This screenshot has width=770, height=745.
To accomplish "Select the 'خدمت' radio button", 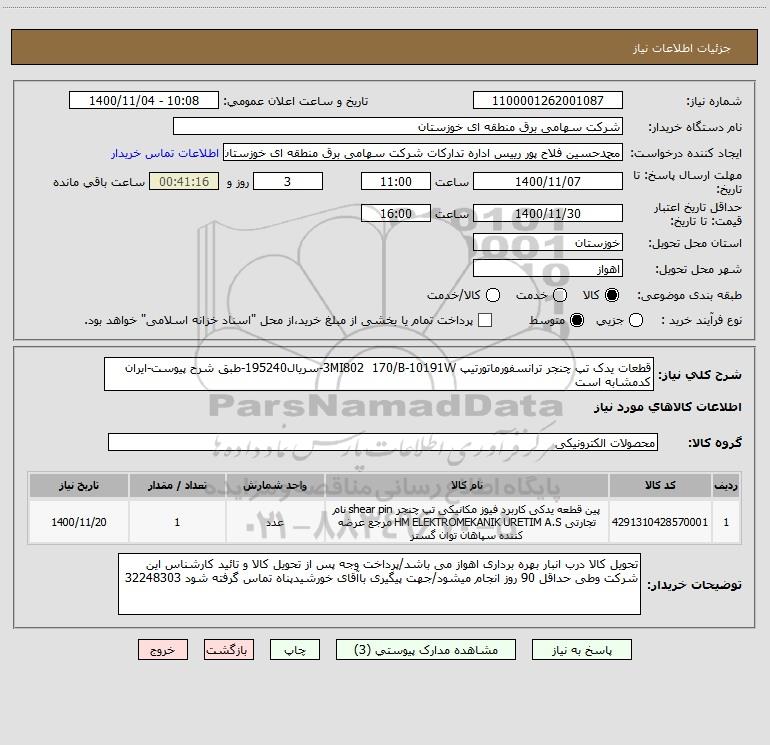I will tap(560, 295).
